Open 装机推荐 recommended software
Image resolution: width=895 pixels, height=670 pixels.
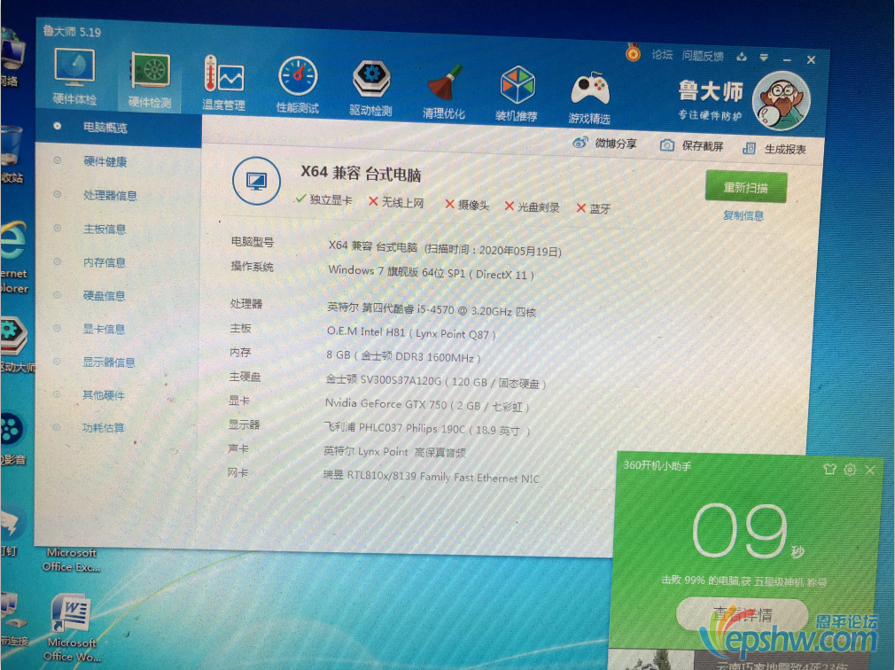pos(517,94)
